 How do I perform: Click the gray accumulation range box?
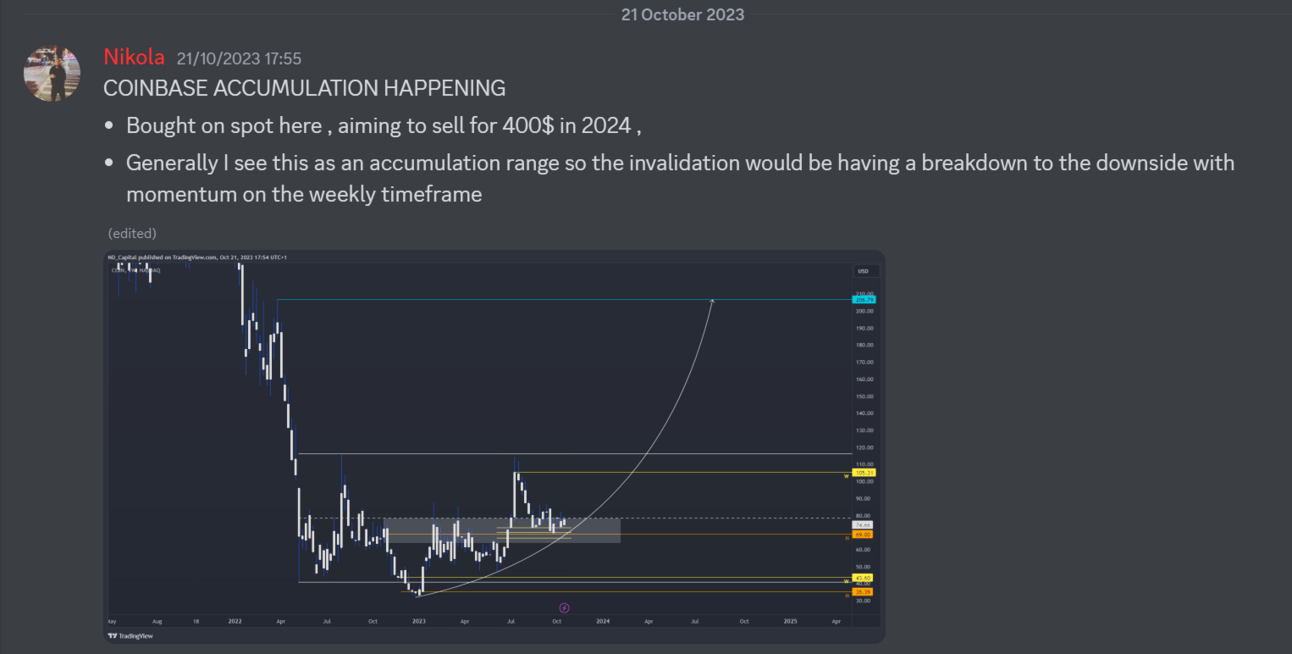coord(503,530)
